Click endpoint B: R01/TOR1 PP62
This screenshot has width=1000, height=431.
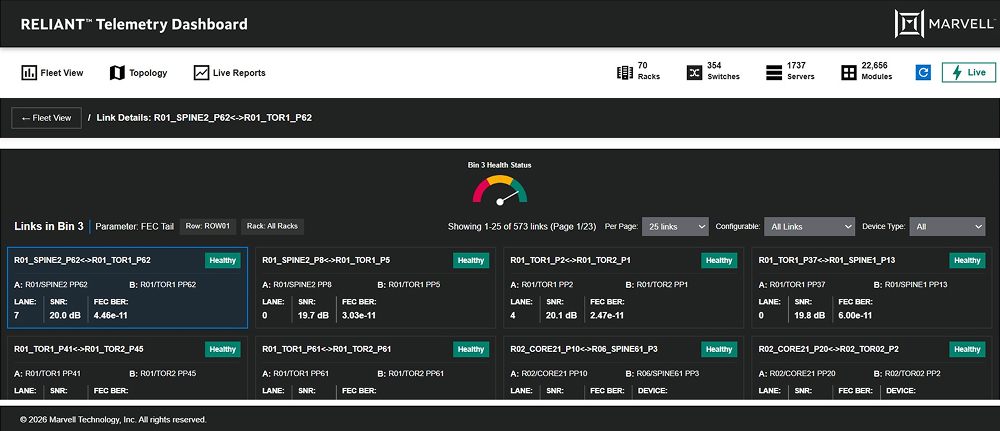[163, 285]
